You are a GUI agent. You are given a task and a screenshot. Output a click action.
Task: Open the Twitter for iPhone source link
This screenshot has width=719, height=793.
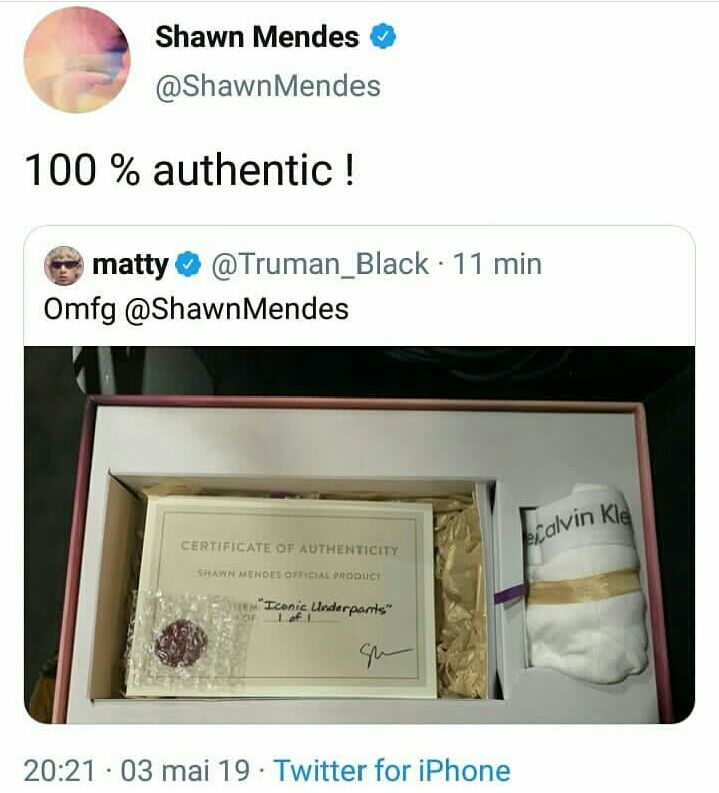point(392,771)
